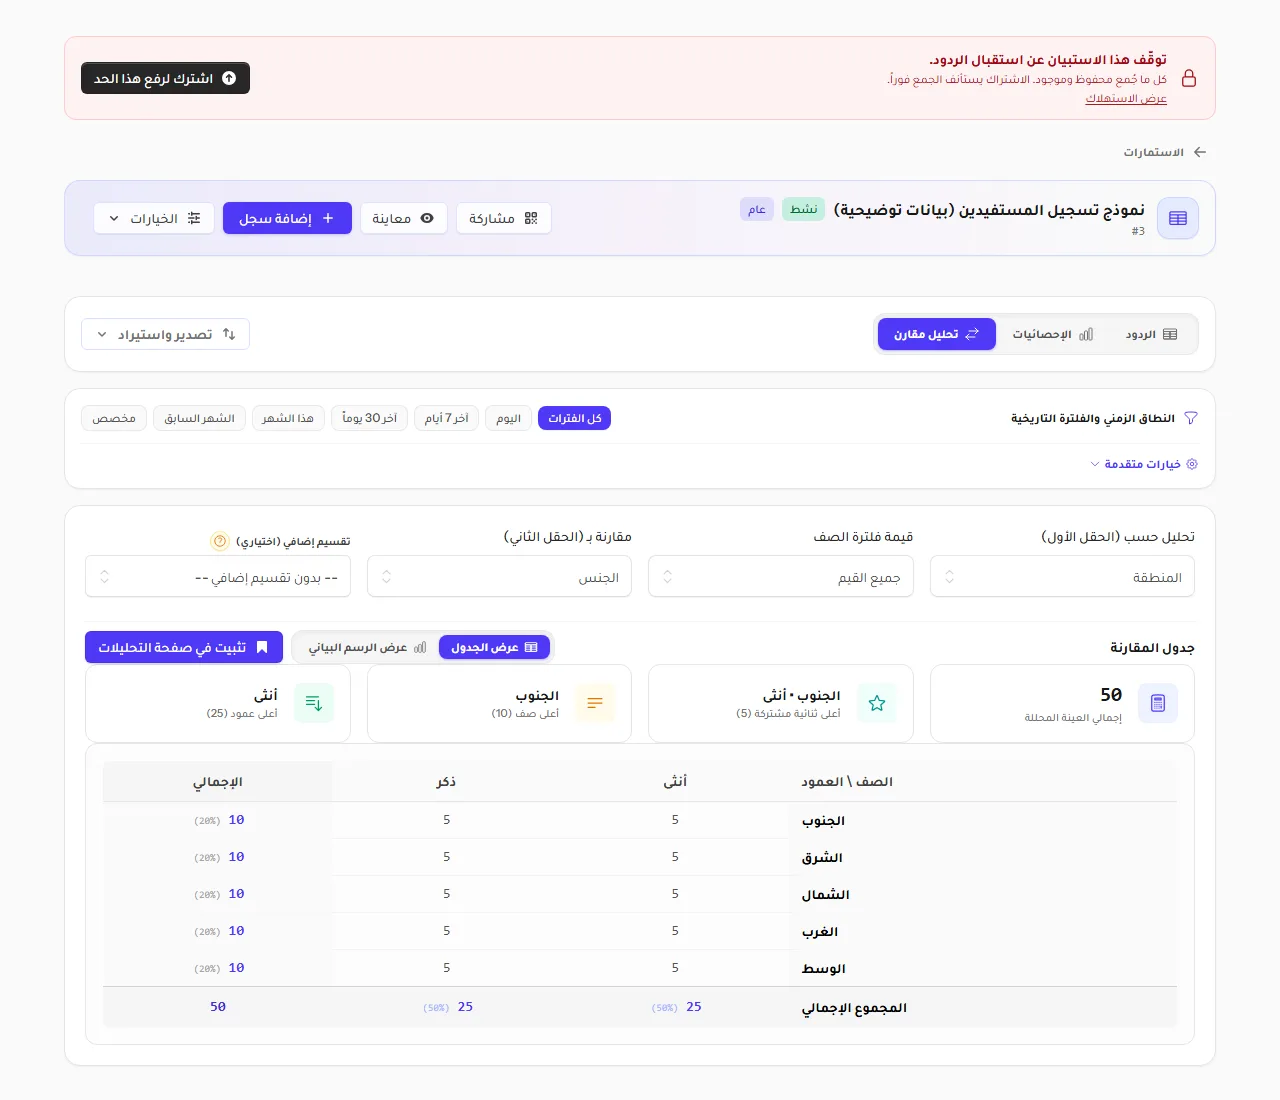Select the كل الفترات period filter

pyautogui.click(x=574, y=418)
